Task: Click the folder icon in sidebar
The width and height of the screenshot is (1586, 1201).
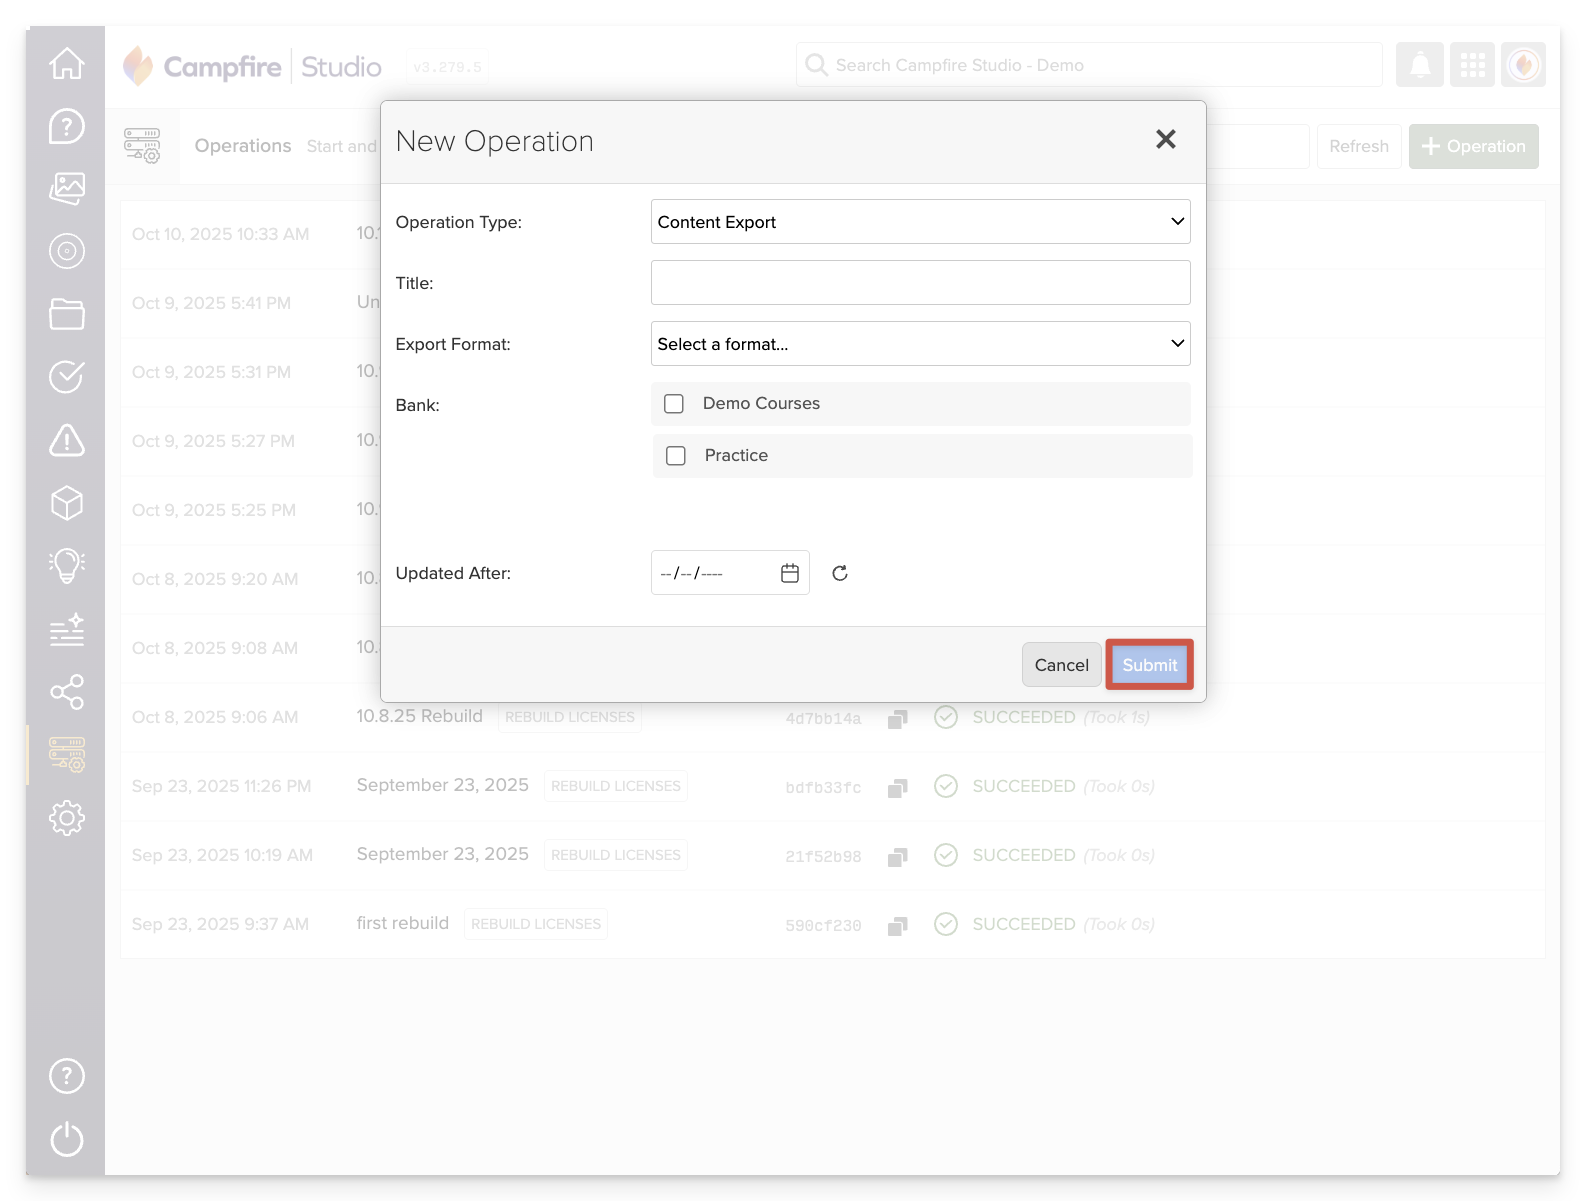Action: pyautogui.click(x=67, y=314)
